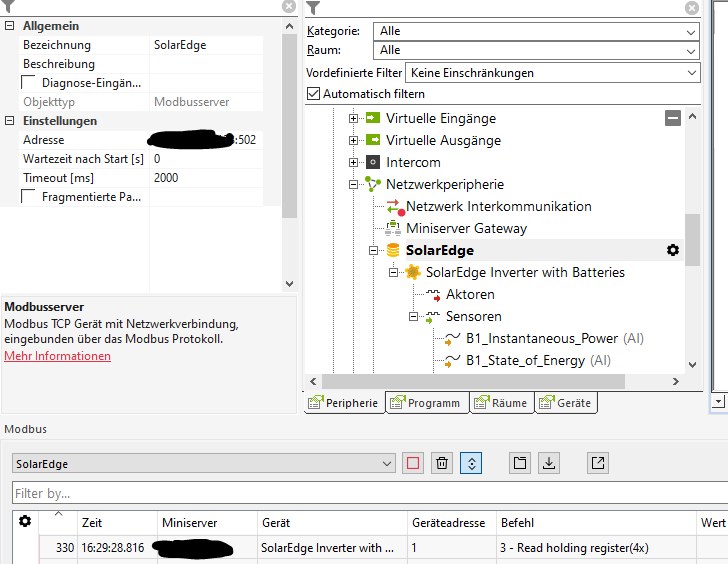Image resolution: width=728 pixels, height=564 pixels.
Task: Open the Mehr Informationen link
Action: [x=58, y=356]
